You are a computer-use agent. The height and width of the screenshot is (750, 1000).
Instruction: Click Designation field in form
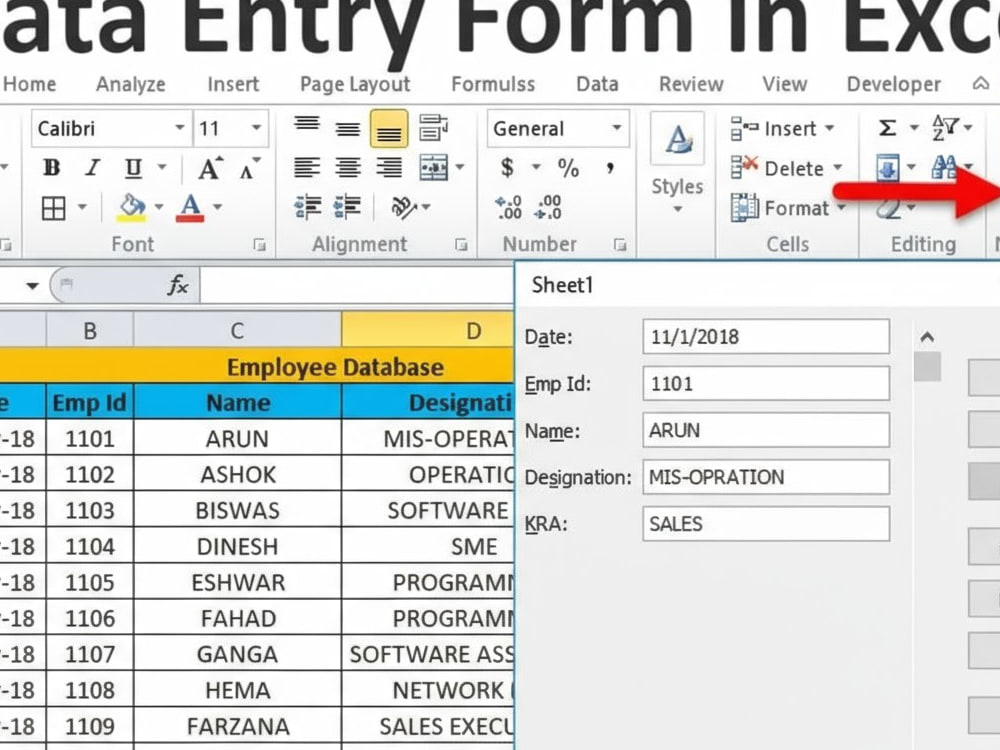(x=766, y=477)
